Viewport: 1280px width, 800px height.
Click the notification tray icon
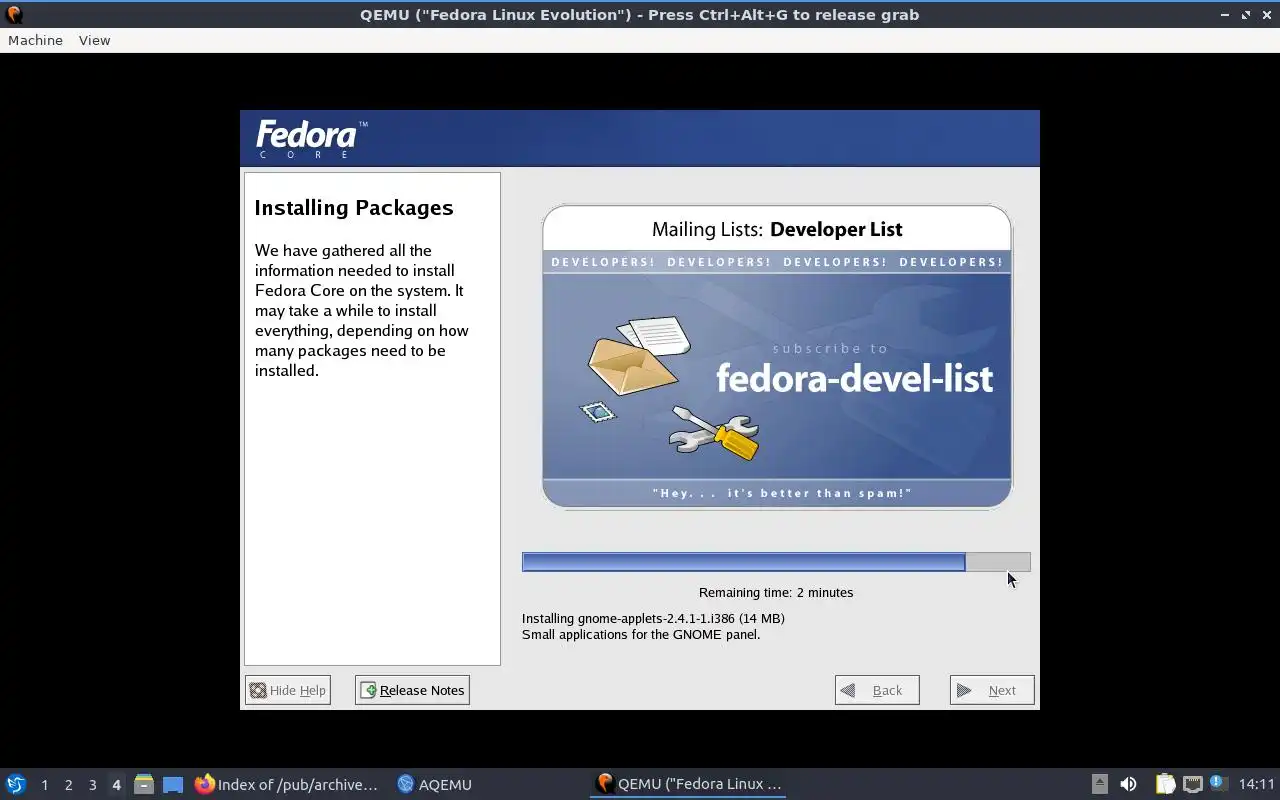1217,783
